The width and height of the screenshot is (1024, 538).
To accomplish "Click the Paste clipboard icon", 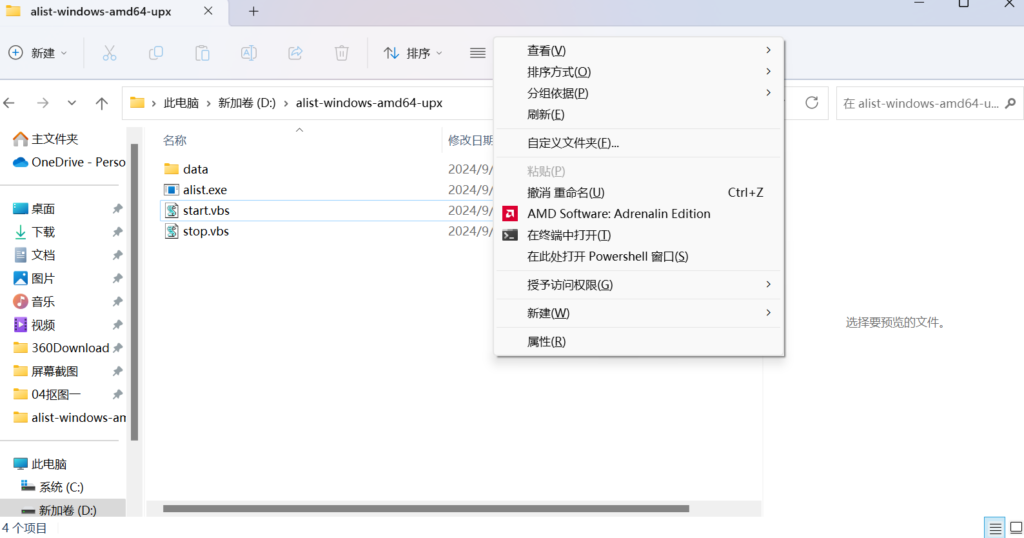I will pyautogui.click(x=202, y=53).
